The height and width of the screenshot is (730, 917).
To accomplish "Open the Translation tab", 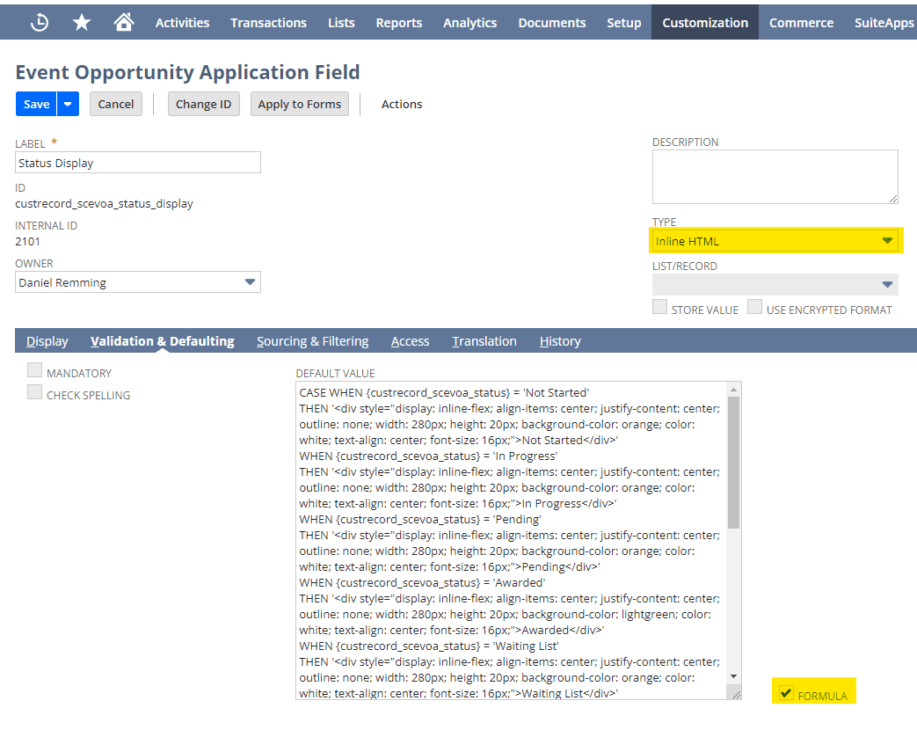I will pos(484,341).
